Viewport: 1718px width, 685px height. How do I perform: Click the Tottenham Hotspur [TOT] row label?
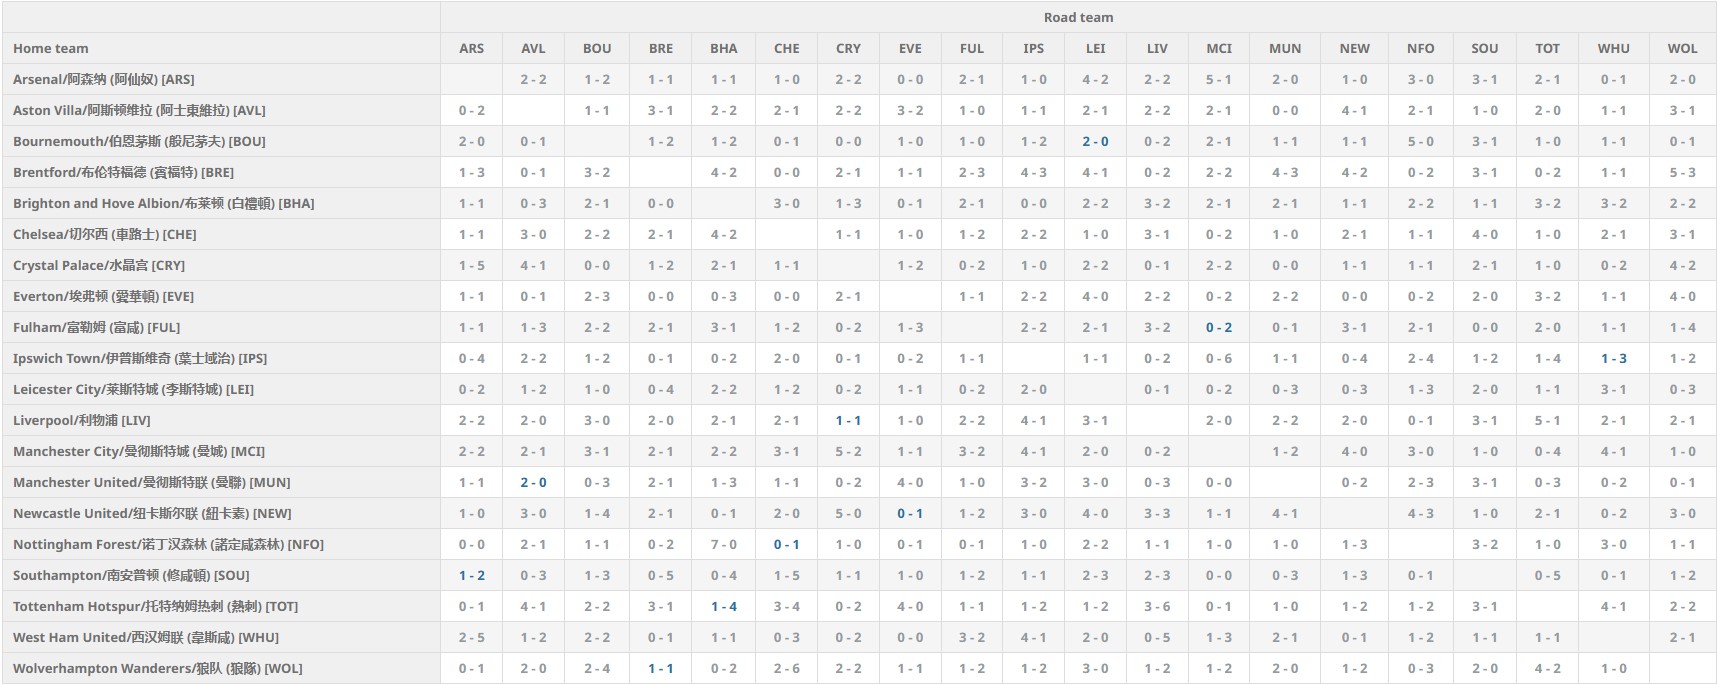click(x=155, y=606)
